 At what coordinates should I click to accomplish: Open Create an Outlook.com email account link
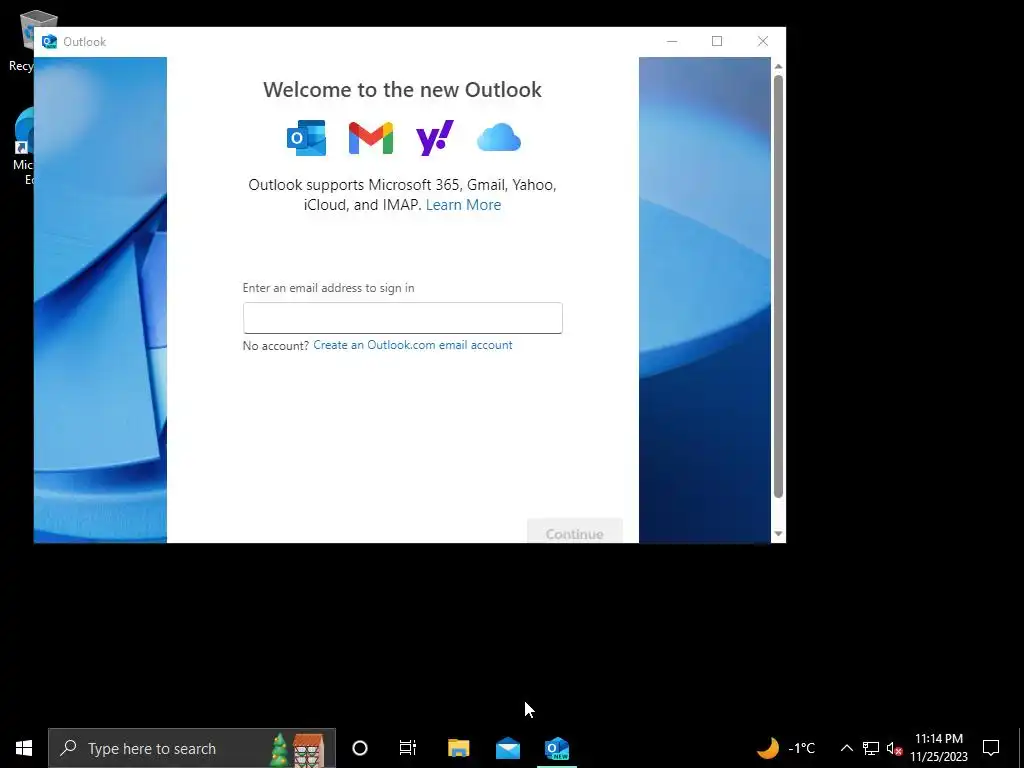click(413, 345)
